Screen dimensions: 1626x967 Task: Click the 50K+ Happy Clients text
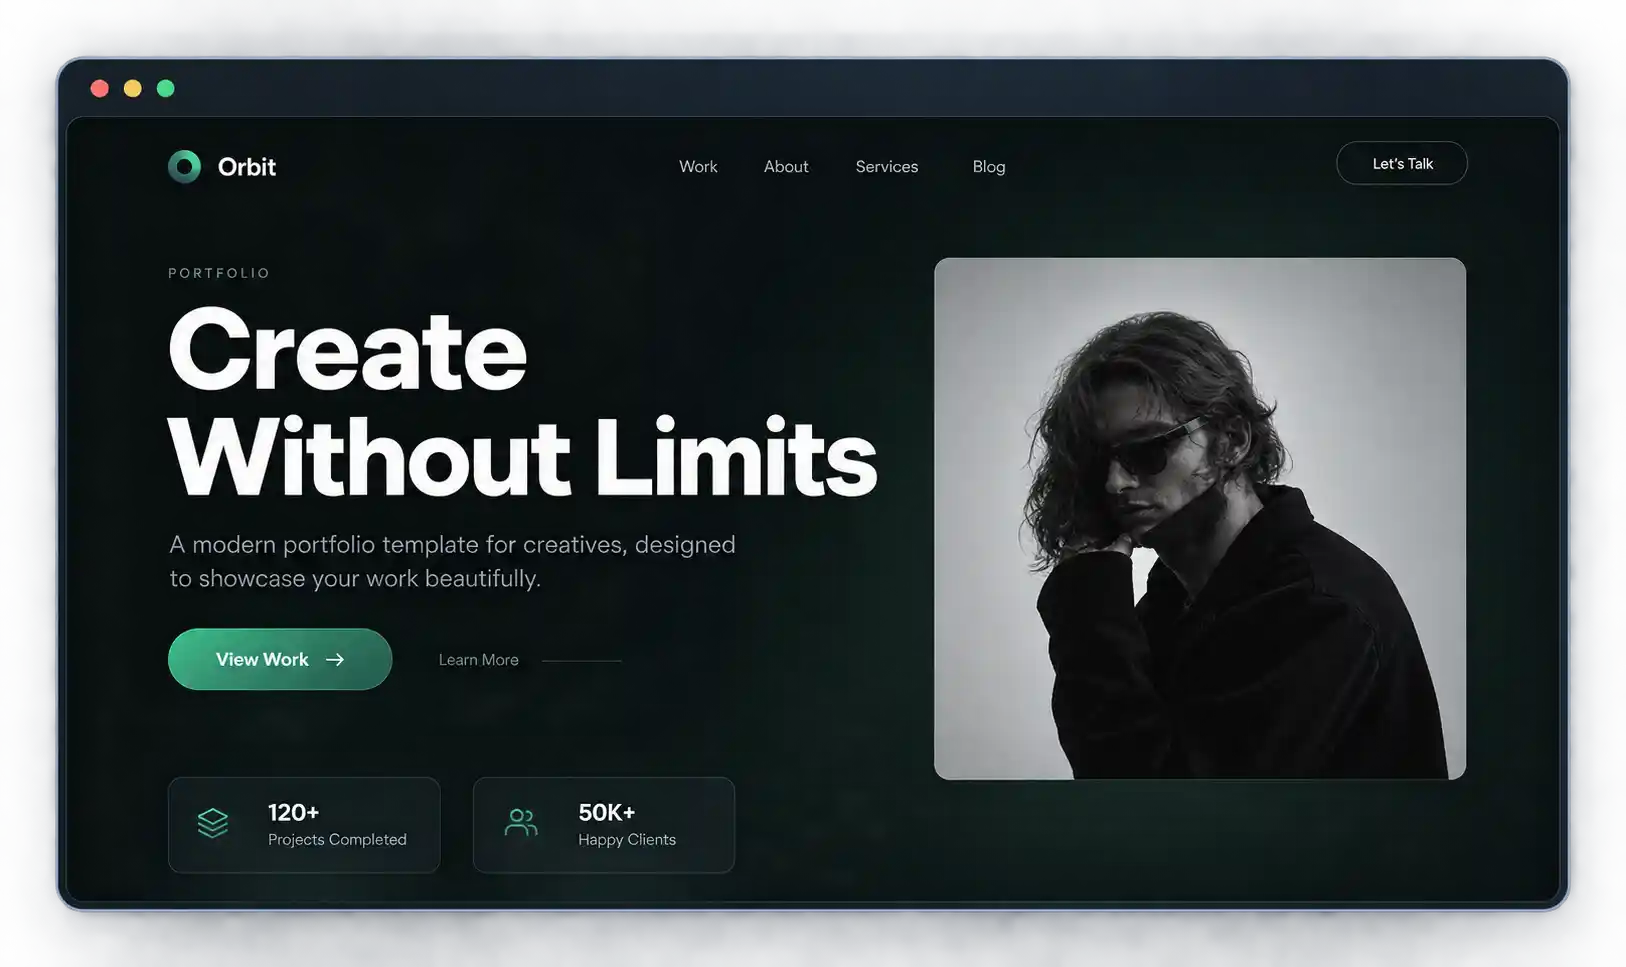point(627,825)
